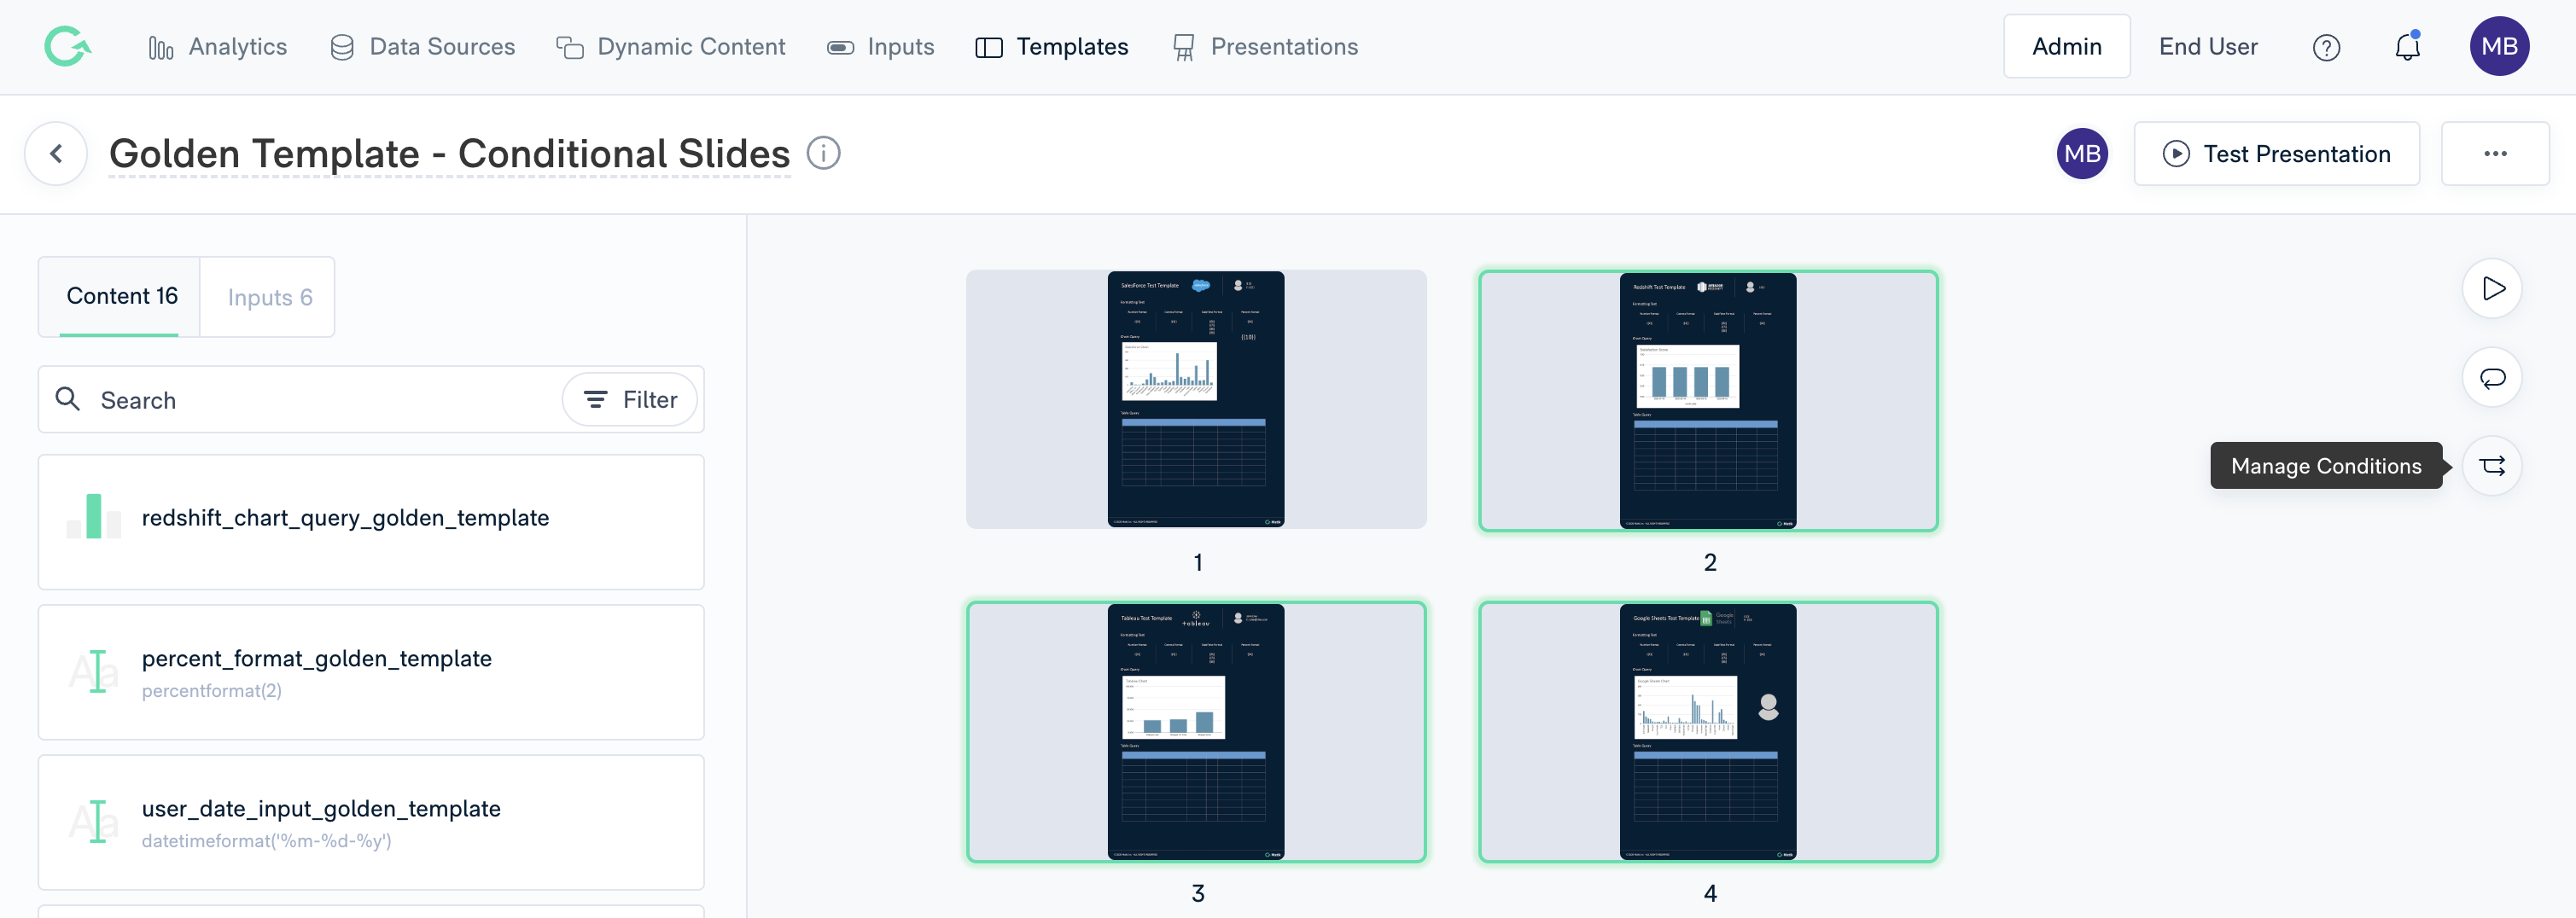This screenshot has height=918, width=2576.
Task: Click the search magnifier icon
Action: pyautogui.click(x=68, y=399)
